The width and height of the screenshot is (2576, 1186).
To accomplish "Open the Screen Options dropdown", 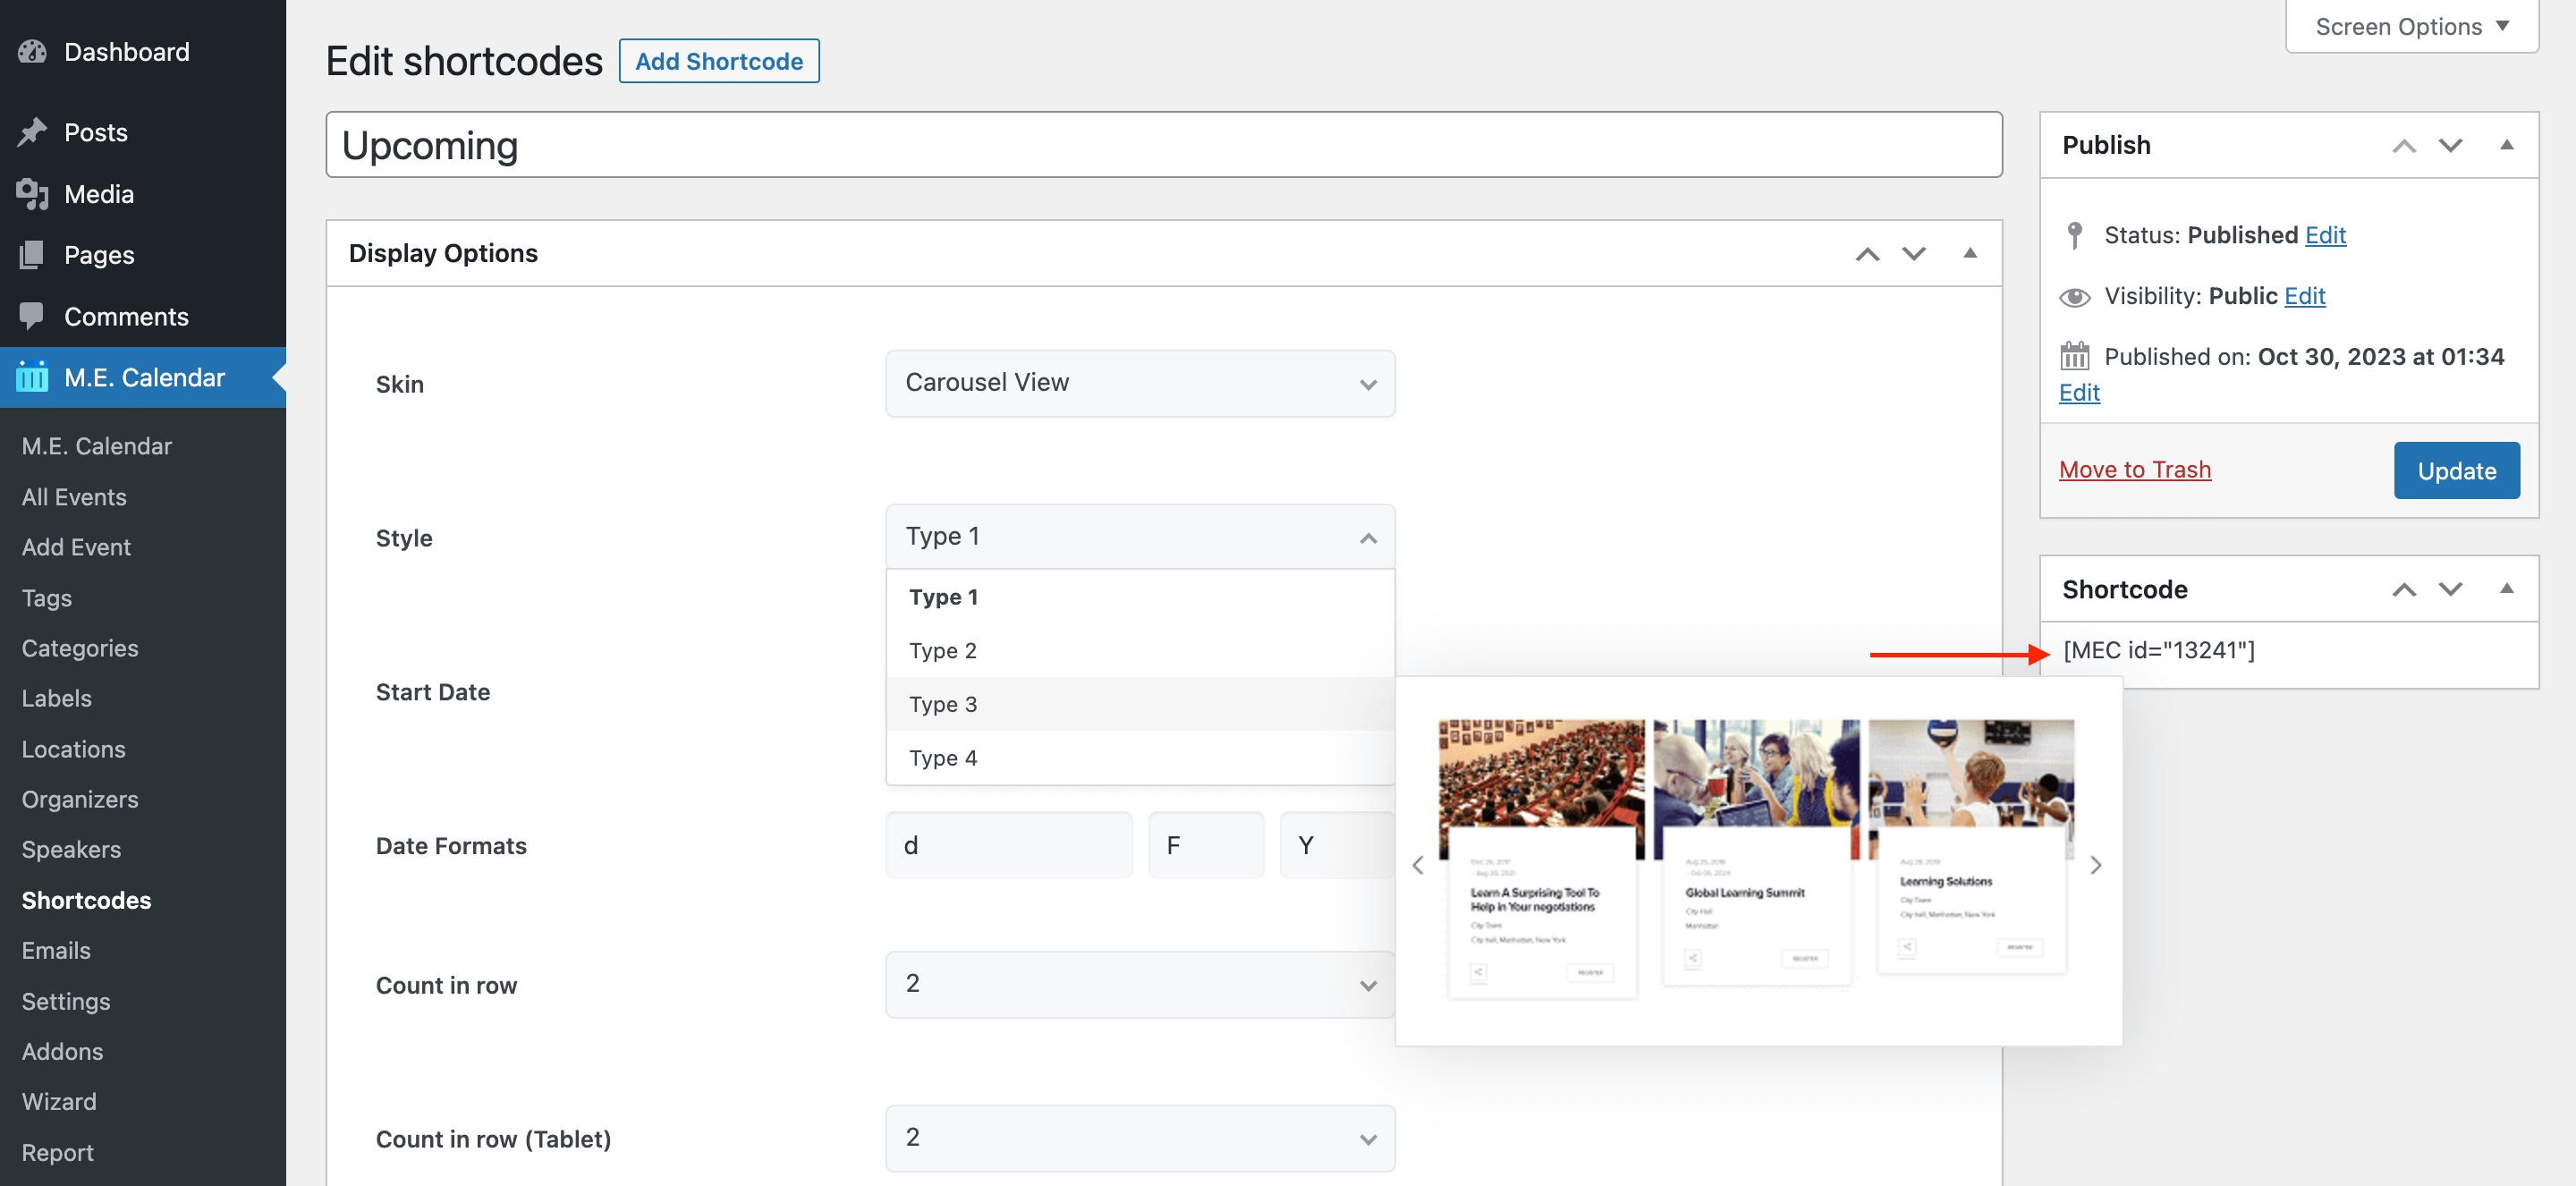I will coord(2411,27).
